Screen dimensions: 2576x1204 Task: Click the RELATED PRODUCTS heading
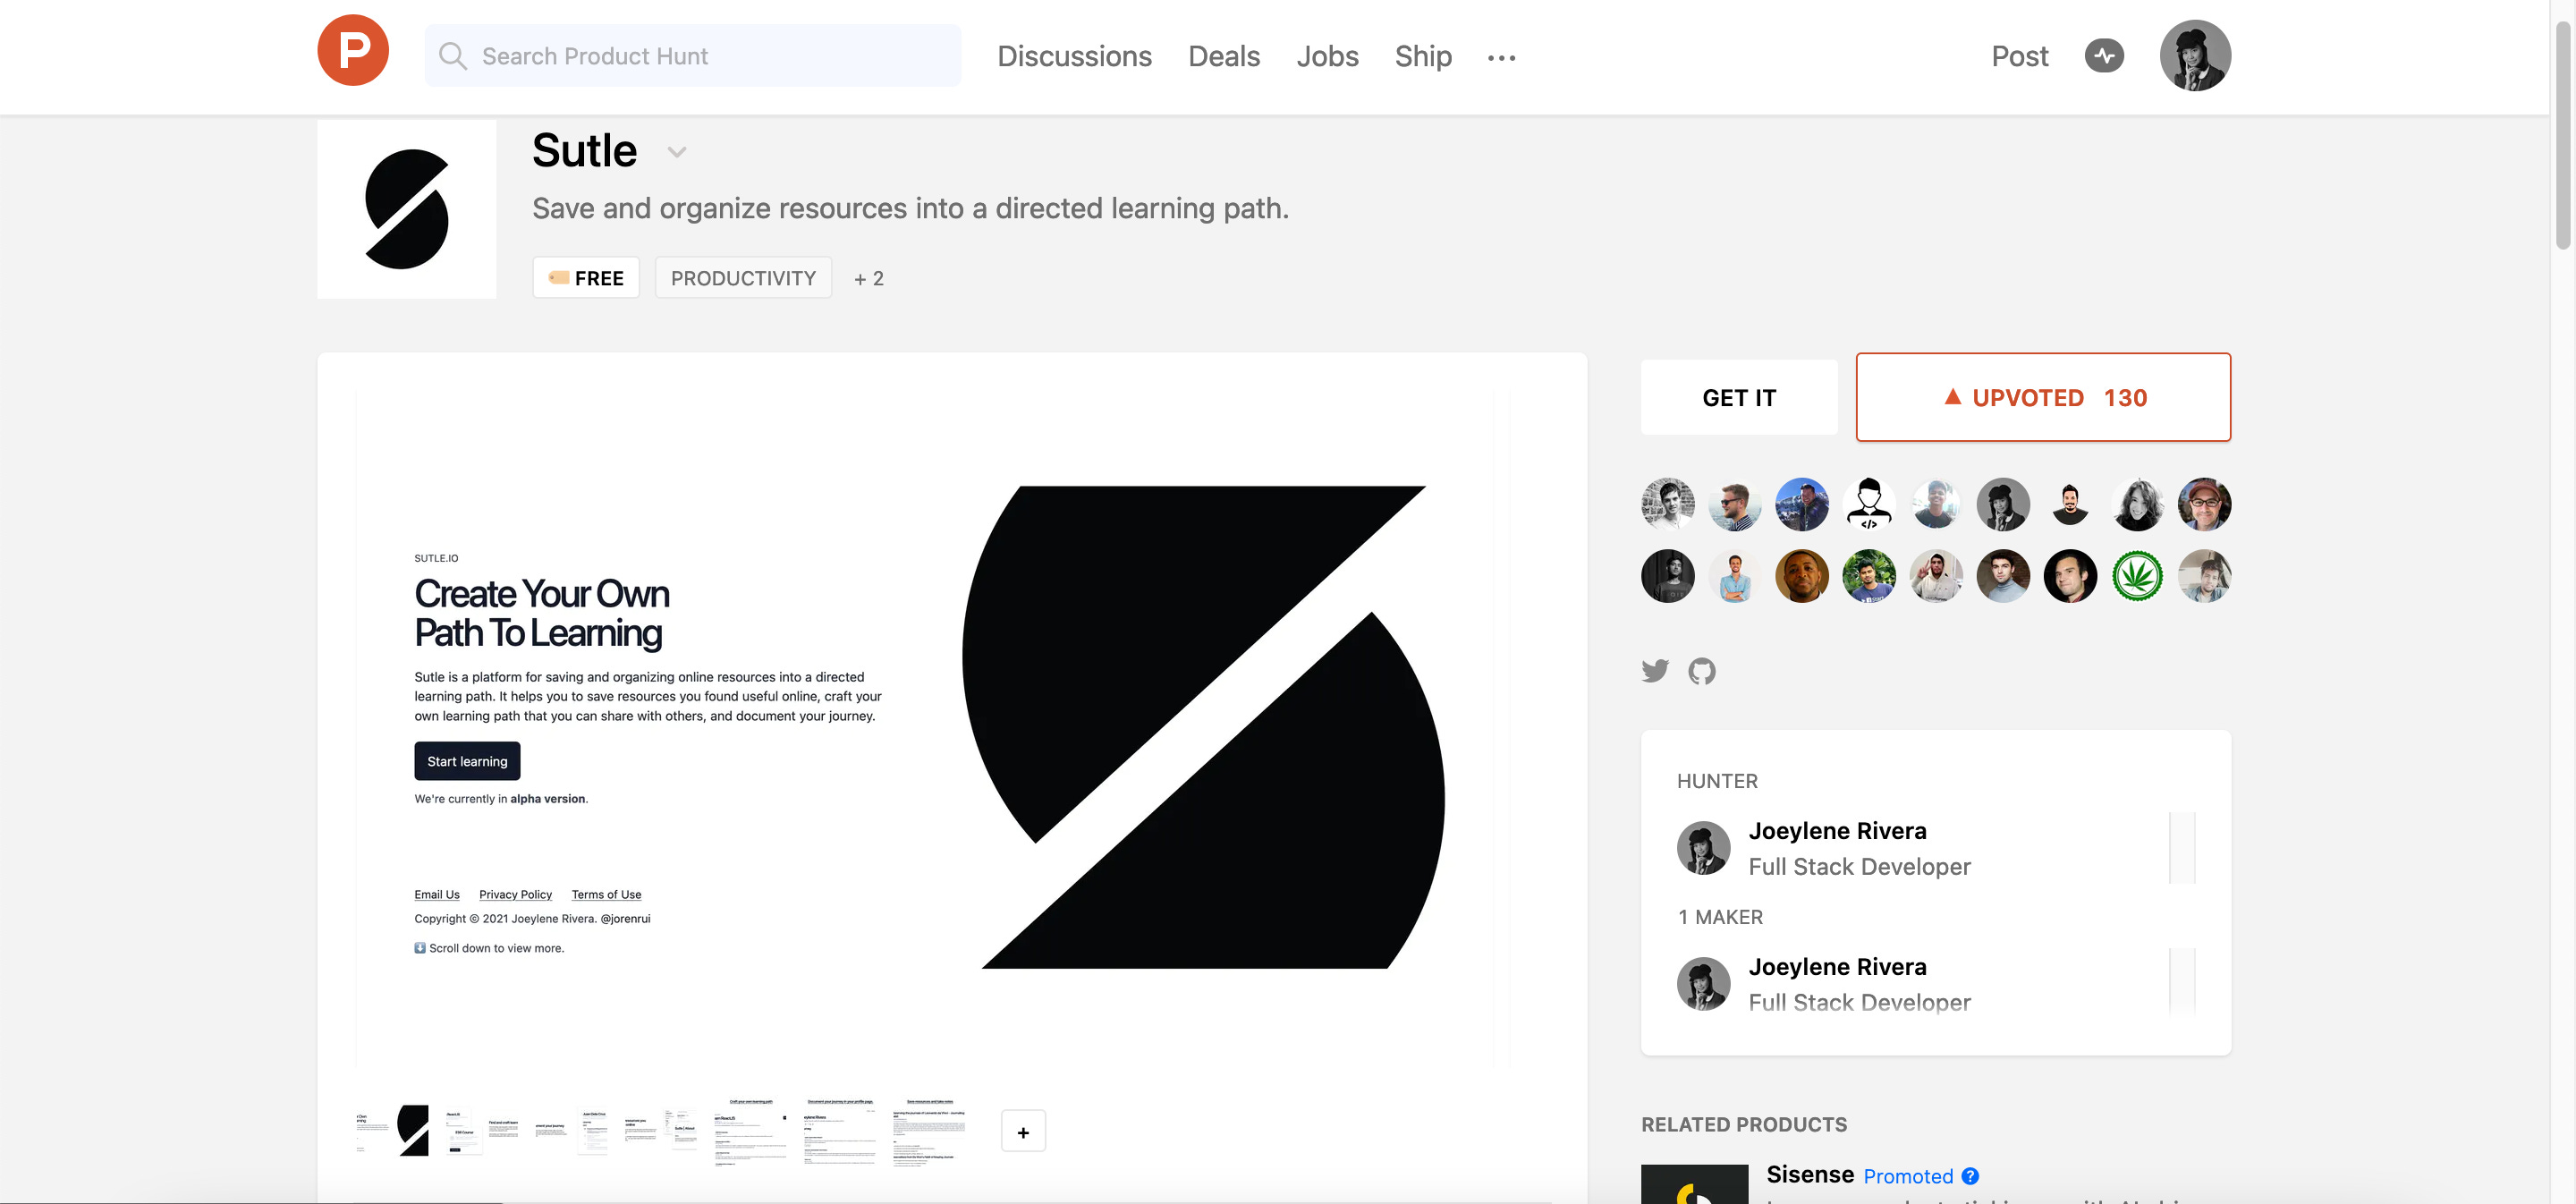click(x=1744, y=1124)
